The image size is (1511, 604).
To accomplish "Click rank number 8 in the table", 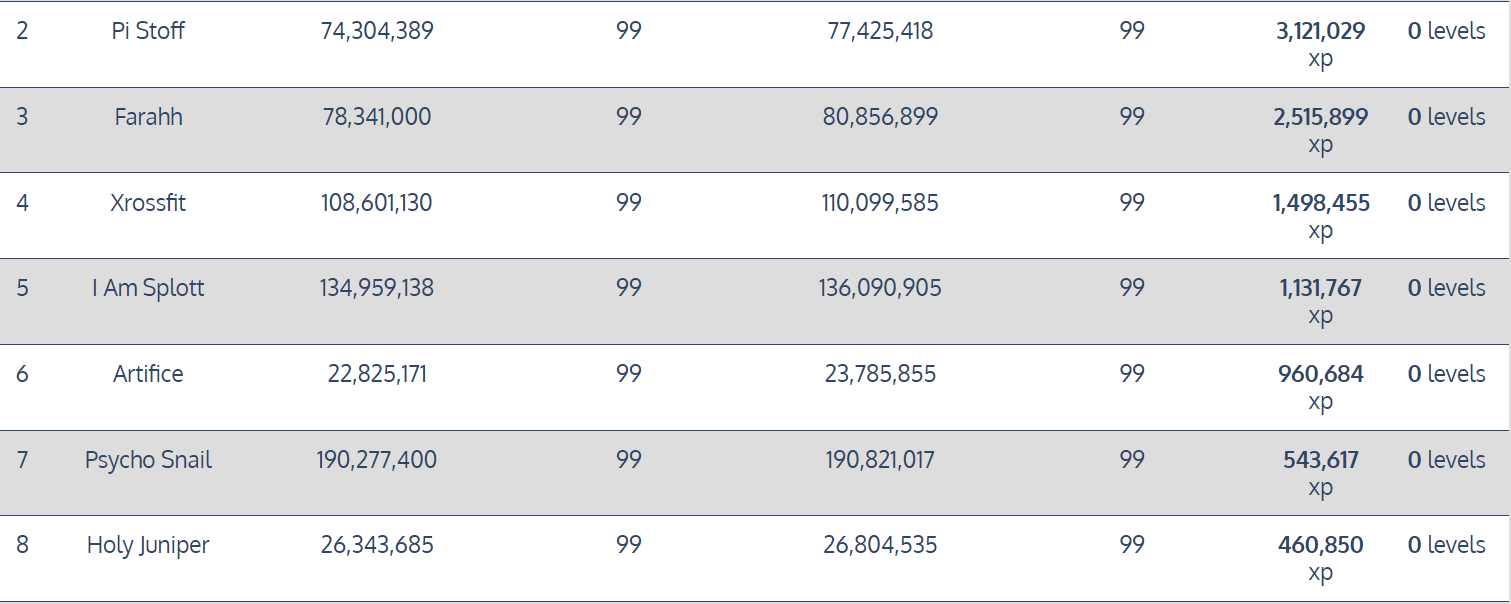I will coord(22,545).
